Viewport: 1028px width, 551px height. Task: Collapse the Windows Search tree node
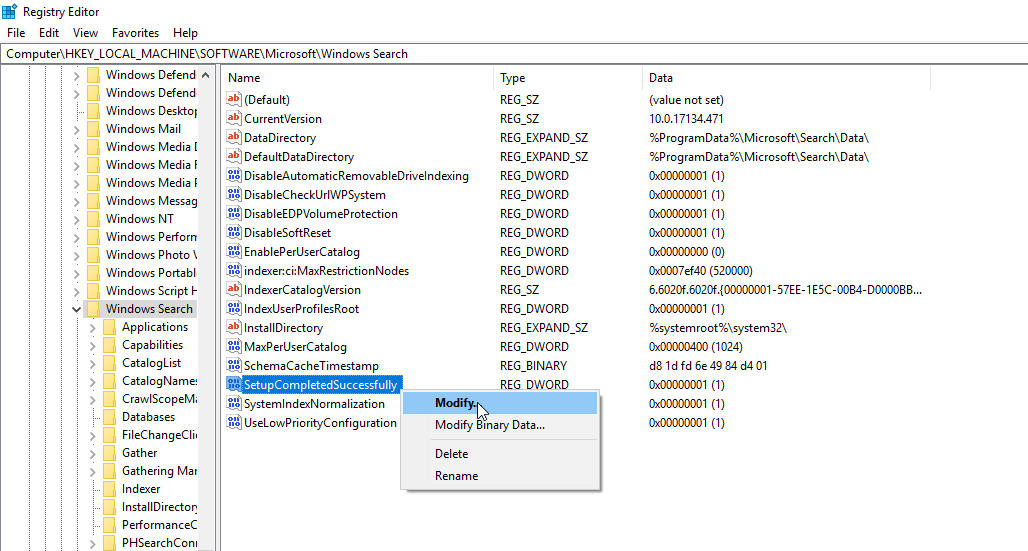coord(77,309)
